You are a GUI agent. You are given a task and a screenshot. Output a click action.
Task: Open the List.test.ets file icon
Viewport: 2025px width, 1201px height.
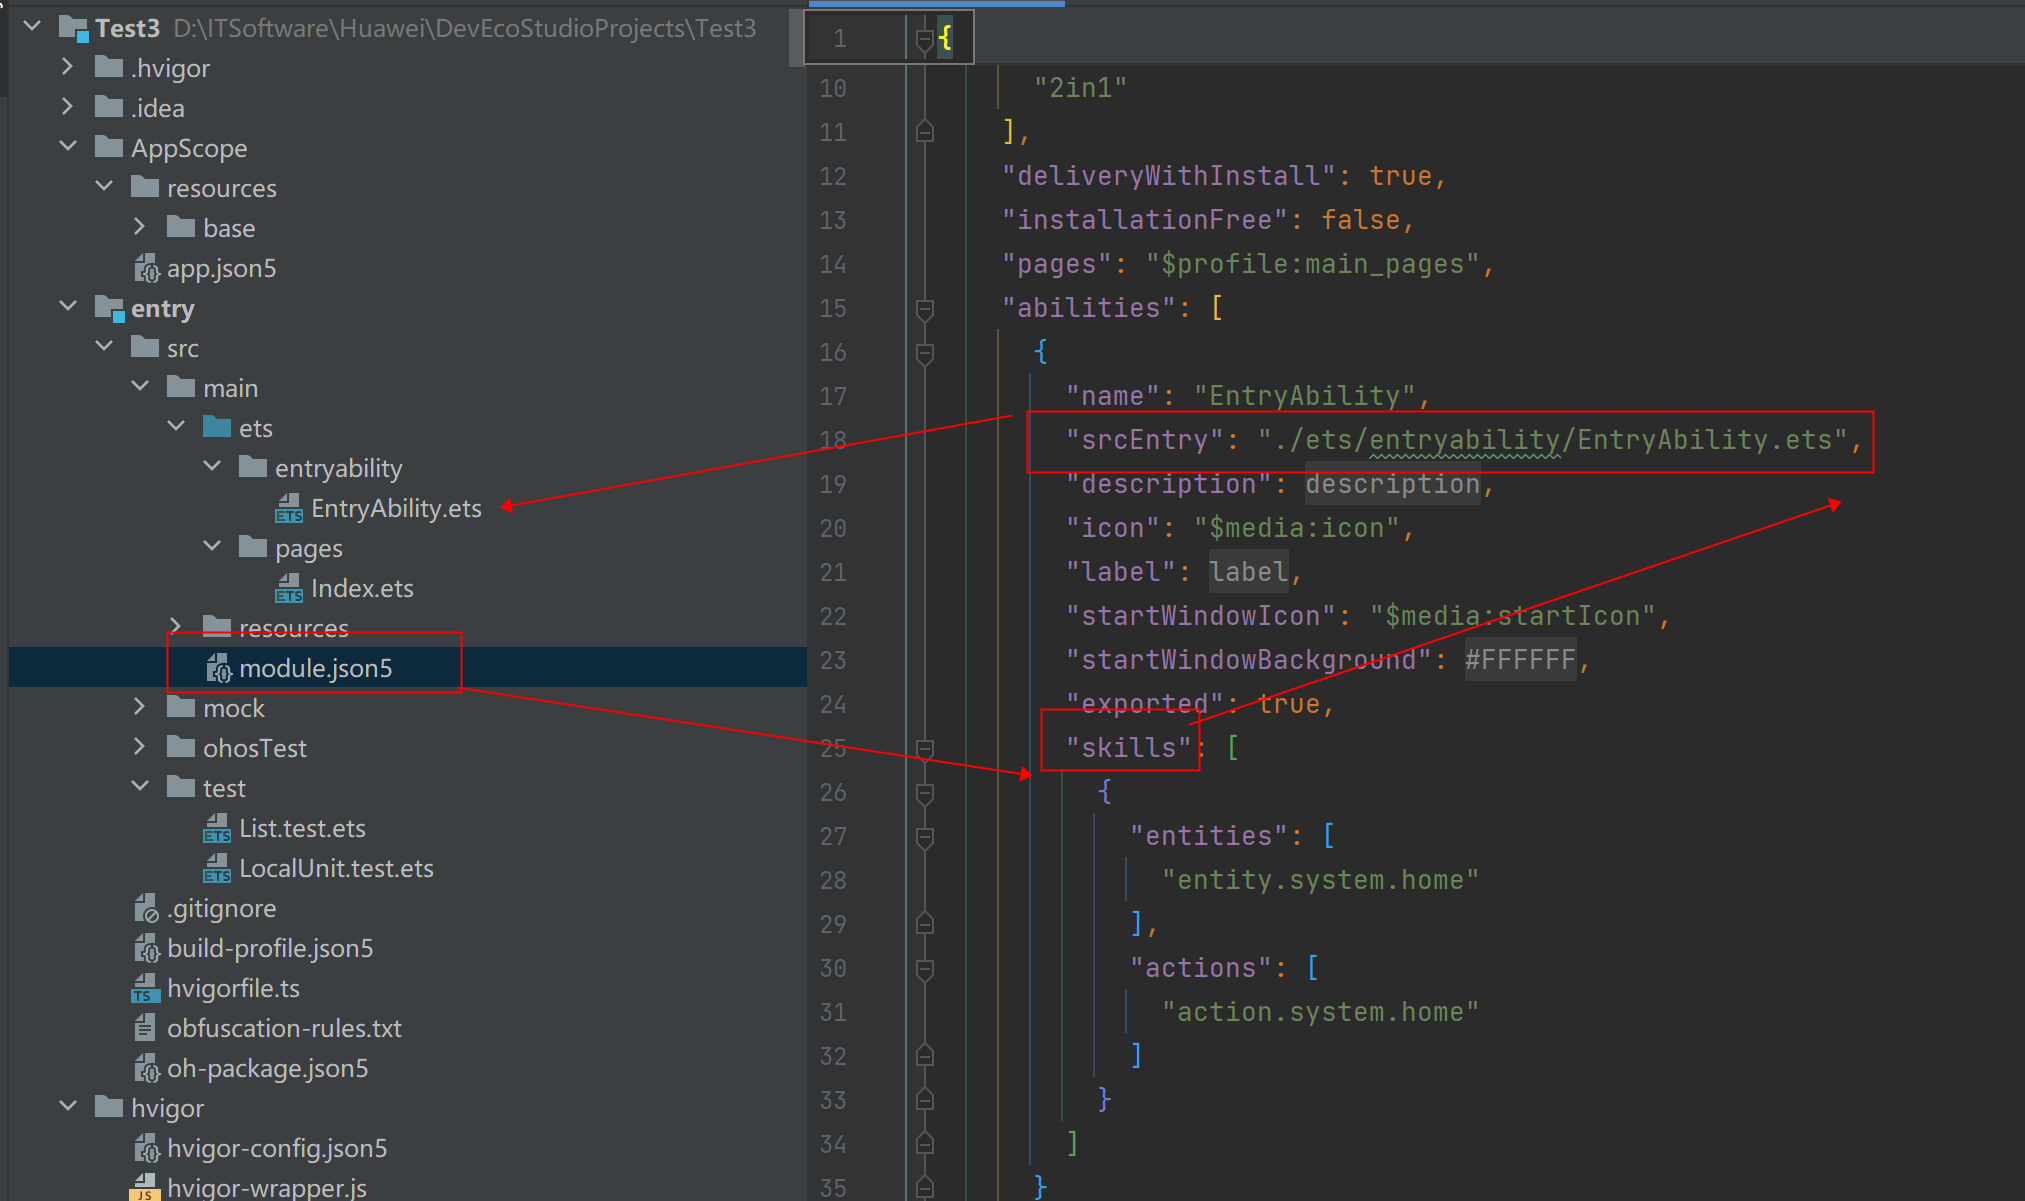(x=217, y=828)
